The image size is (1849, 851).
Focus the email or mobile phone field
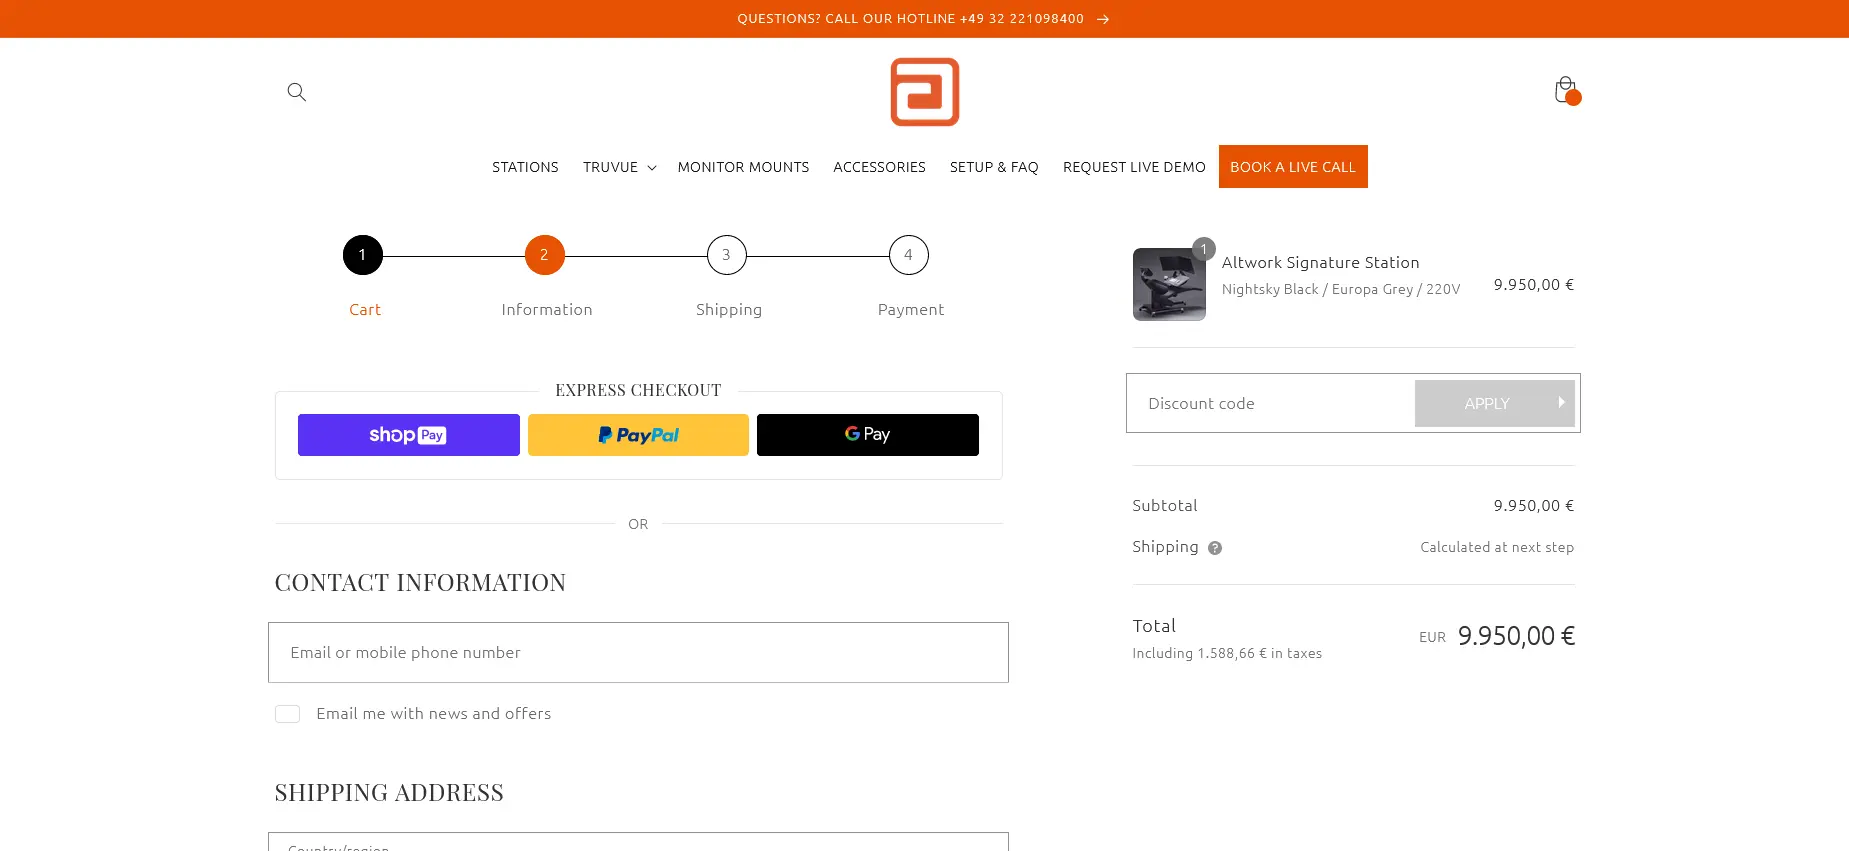pos(638,653)
